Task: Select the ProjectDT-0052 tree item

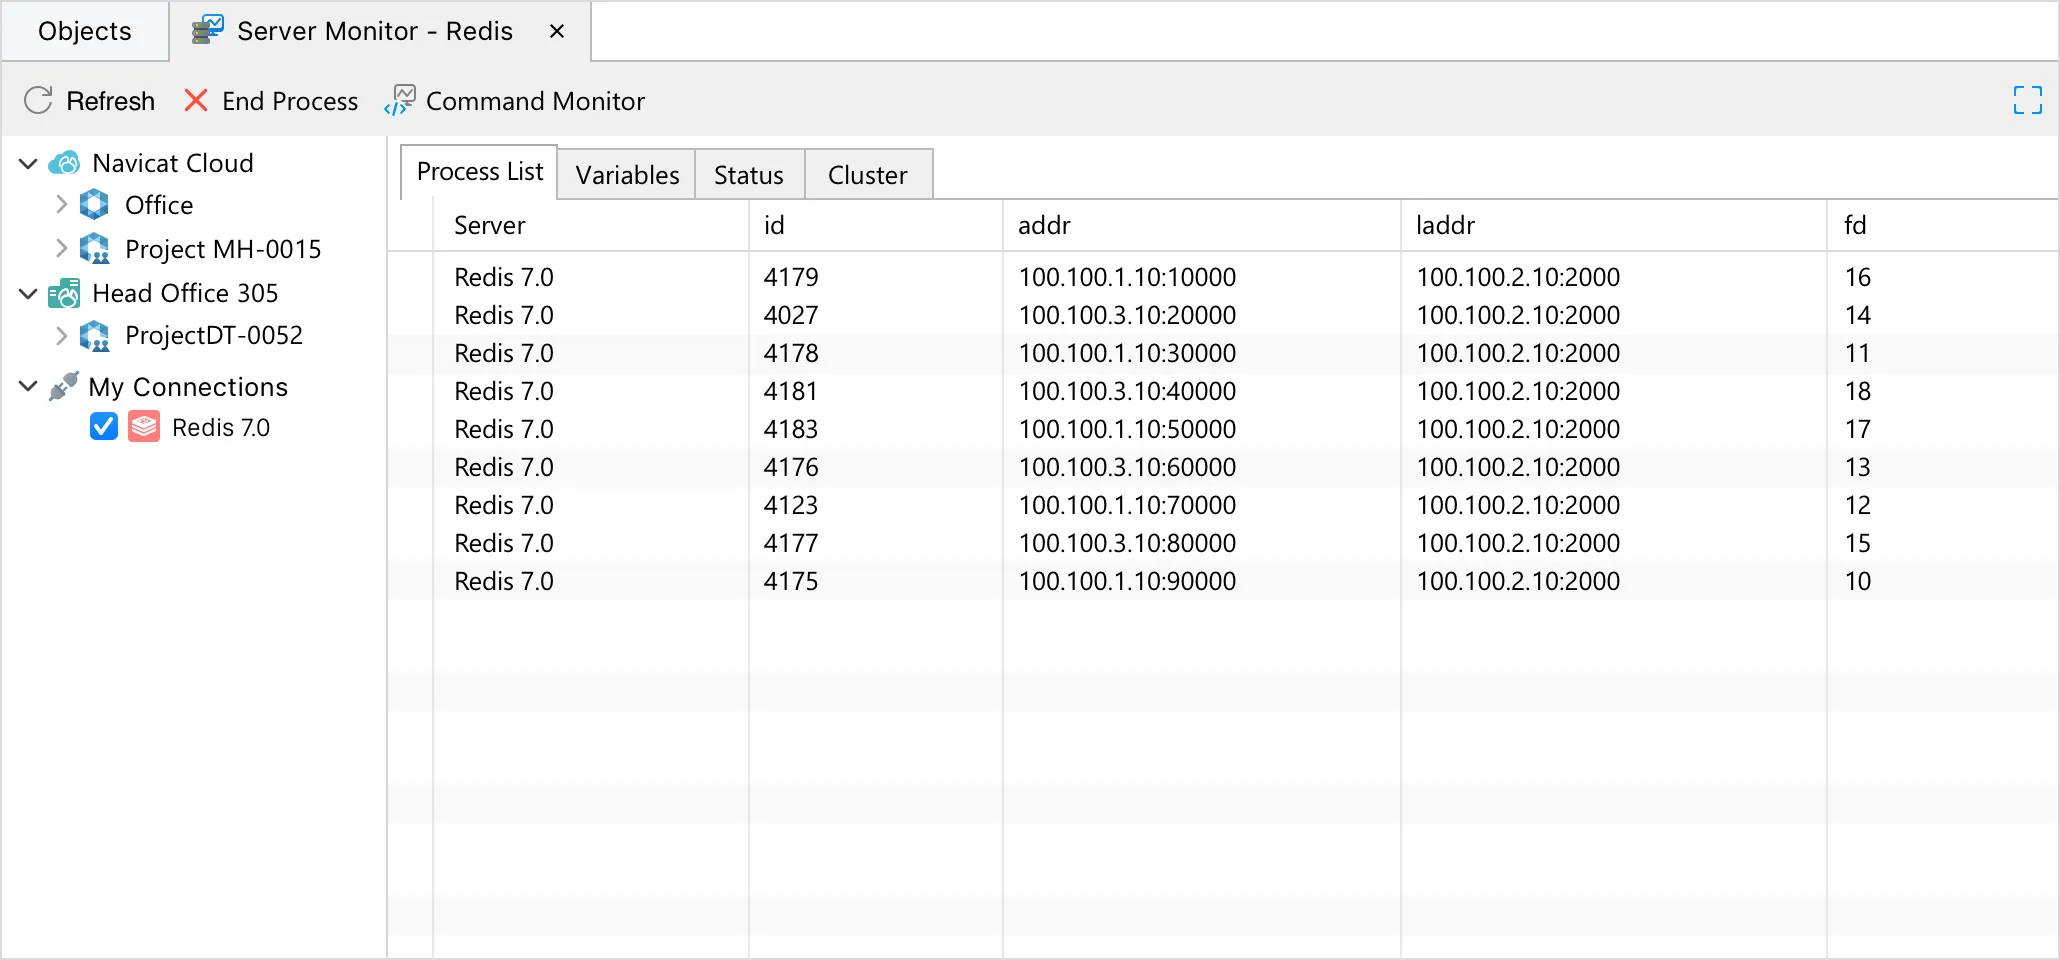Action: pyautogui.click(x=214, y=335)
